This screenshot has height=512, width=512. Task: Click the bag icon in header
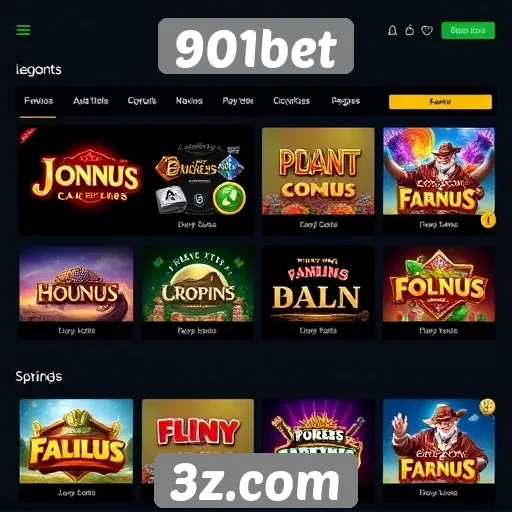tap(410, 30)
